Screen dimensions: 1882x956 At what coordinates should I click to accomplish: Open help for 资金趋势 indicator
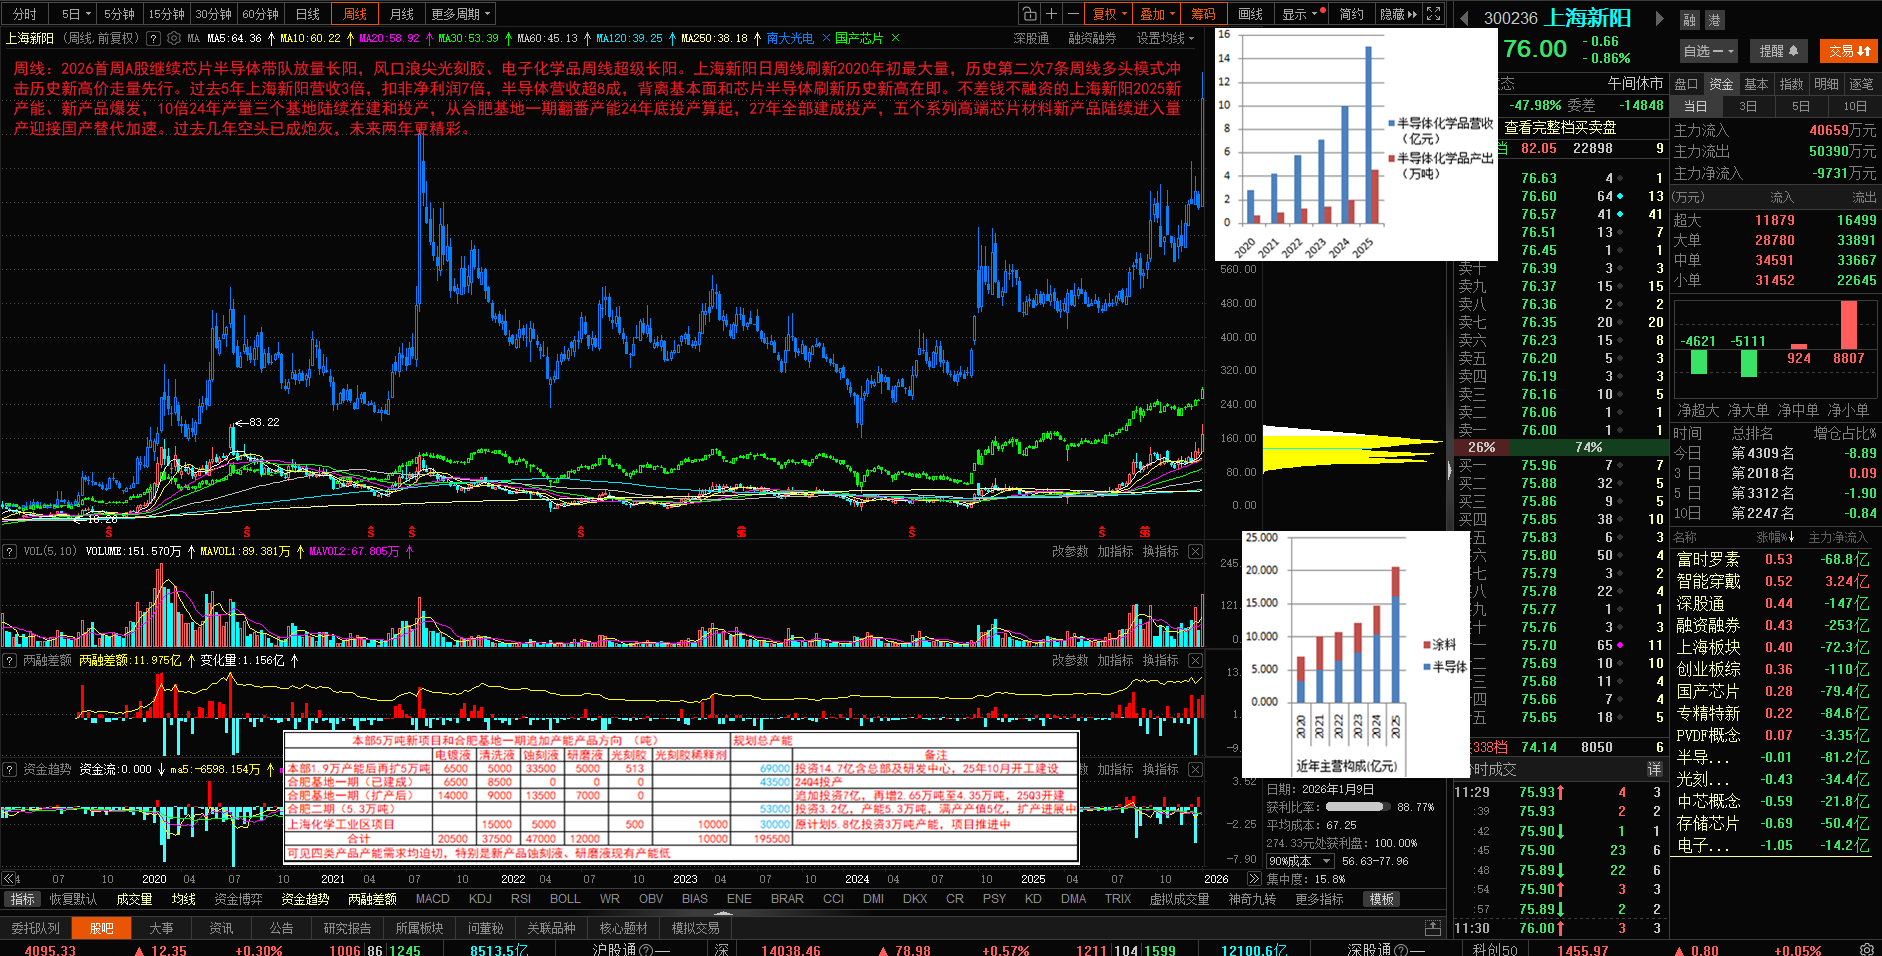tap(9, 769)
